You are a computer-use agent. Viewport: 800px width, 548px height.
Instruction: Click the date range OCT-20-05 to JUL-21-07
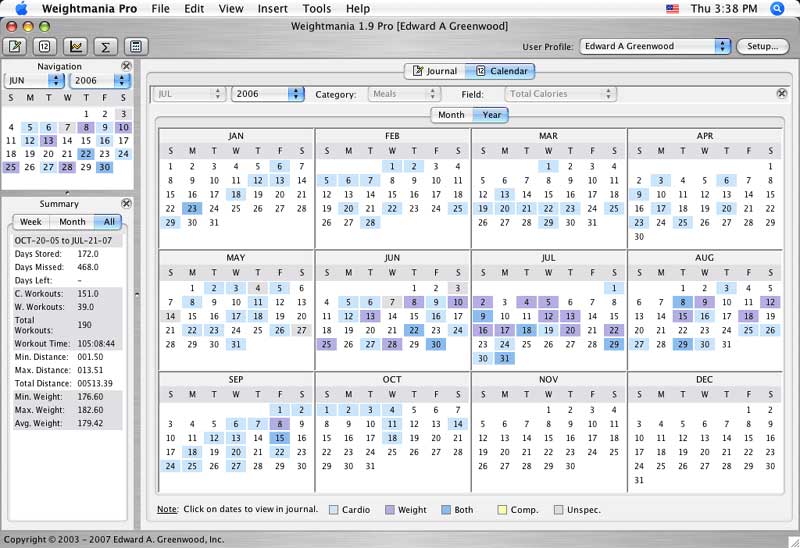[x=63, y=240]
